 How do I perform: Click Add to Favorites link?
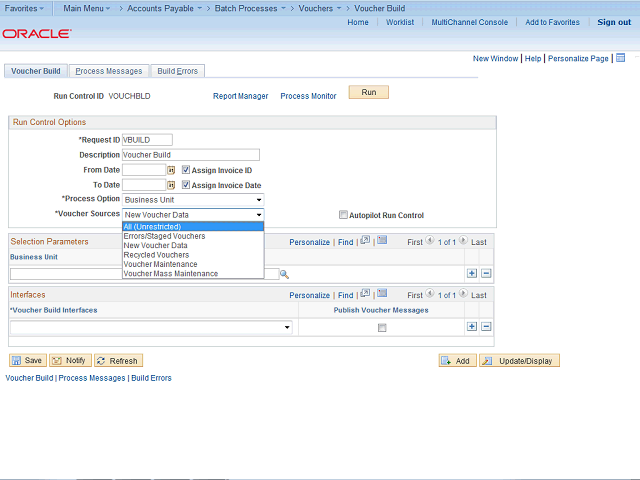[552, 22]
